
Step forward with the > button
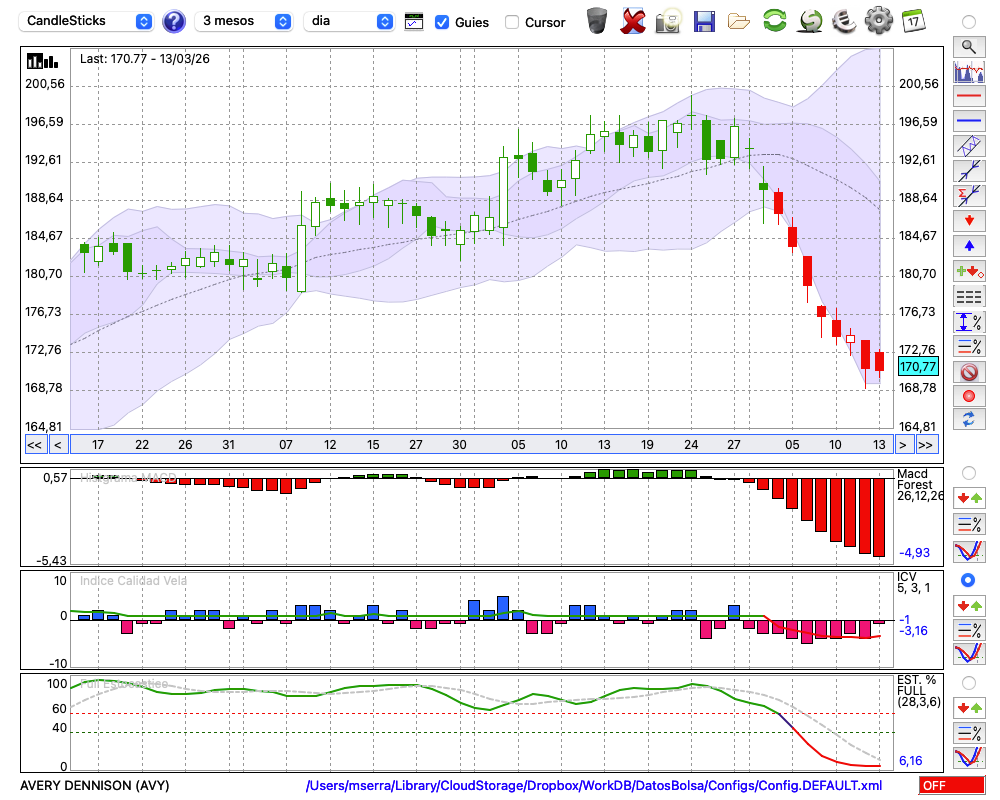coord(902,445)
